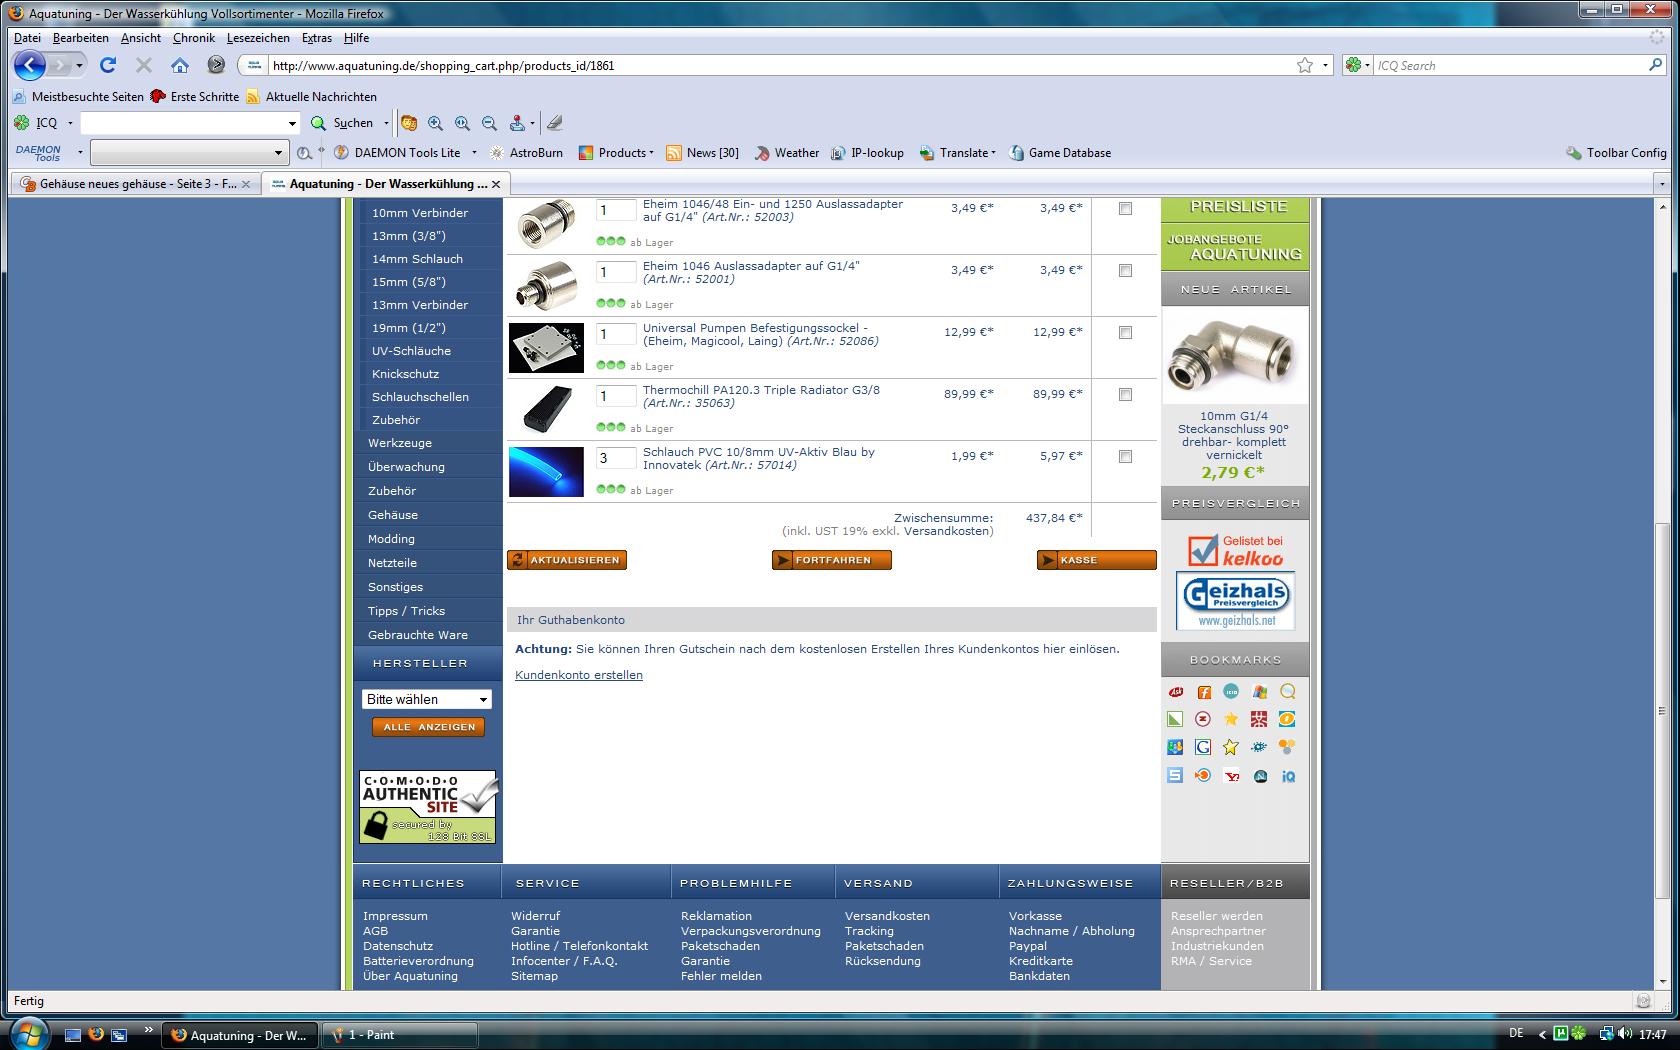Click the Yahoo Y! bookmark icon
Viewport: 1680px width, 1050px height.
point(1231,776)
